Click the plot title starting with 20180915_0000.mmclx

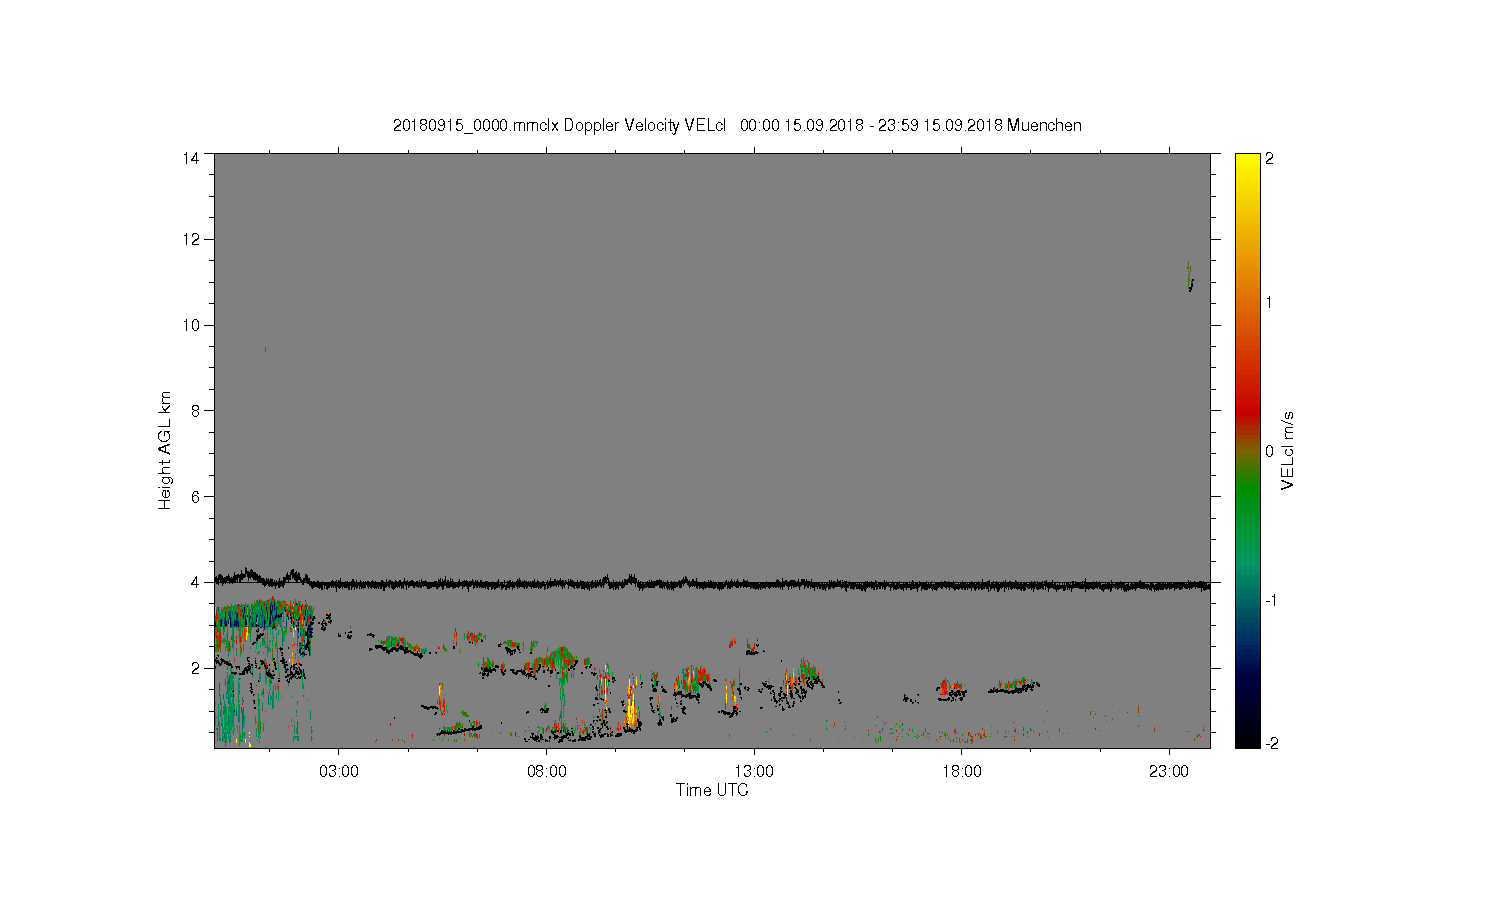[x=737, y=125]
